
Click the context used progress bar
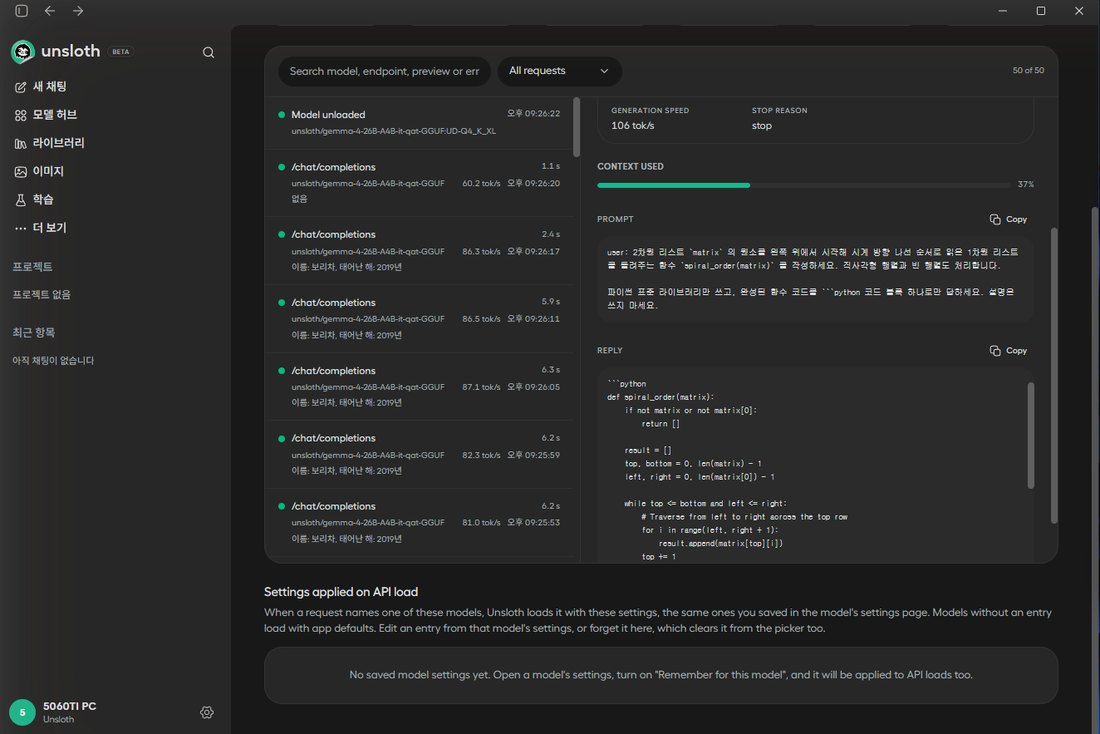804,185
